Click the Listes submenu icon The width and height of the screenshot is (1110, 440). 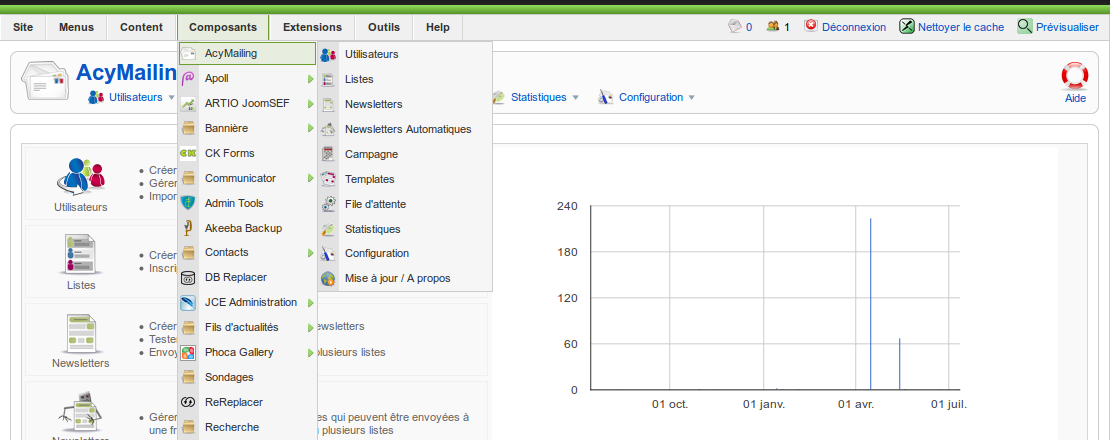coord(328,79)
